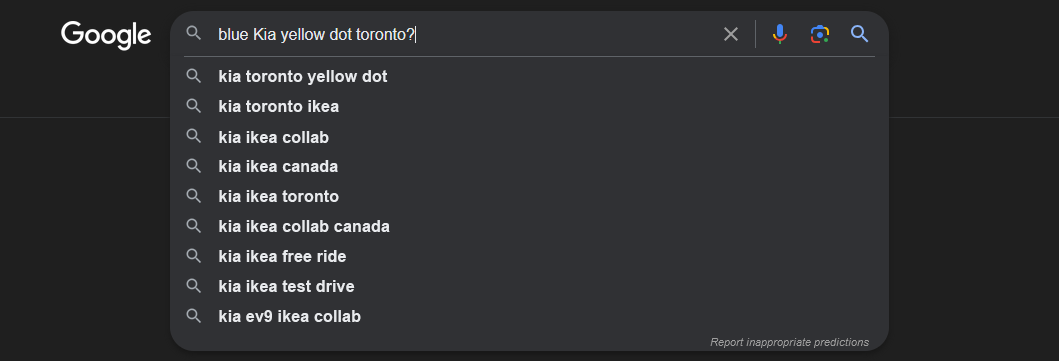The image size is (1059, 361).
Task: Click magnifier icon beside 'kia ikea free ride'
Action: pyautogui.click(x=194, y=256)
